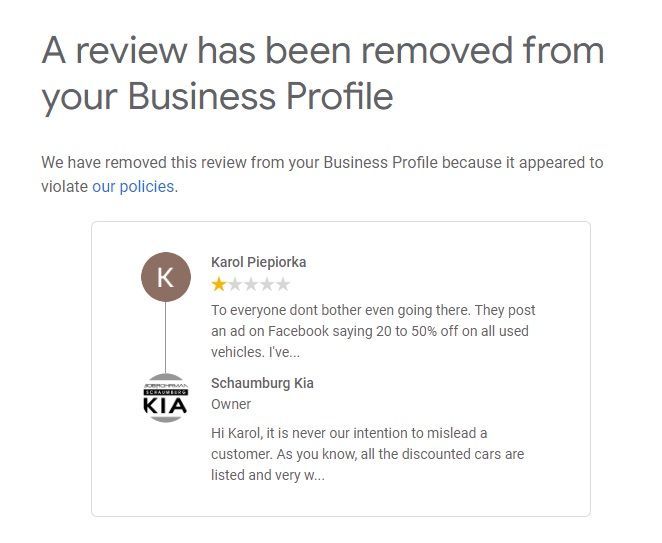
Task: Click the 'We have removed this review' paragraph
Action: (322, 163)
